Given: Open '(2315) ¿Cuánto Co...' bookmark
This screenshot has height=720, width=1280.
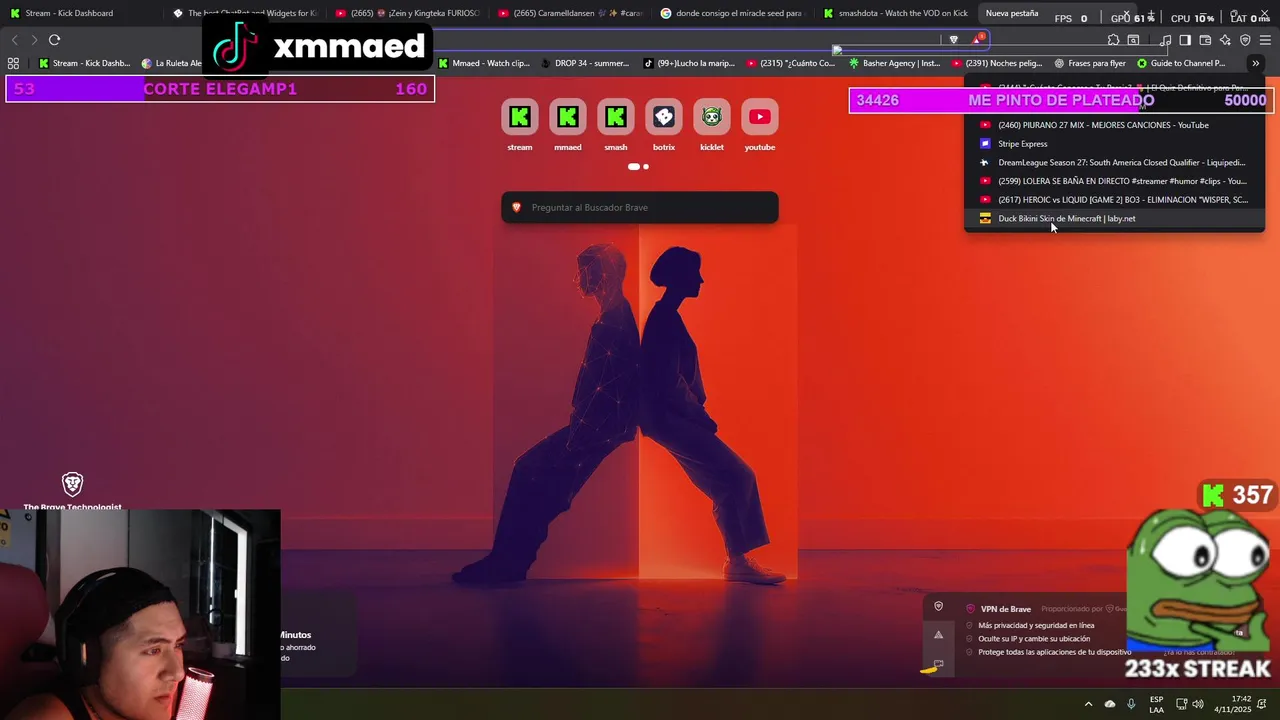Looking at the screenshot, I should point(790,63).
